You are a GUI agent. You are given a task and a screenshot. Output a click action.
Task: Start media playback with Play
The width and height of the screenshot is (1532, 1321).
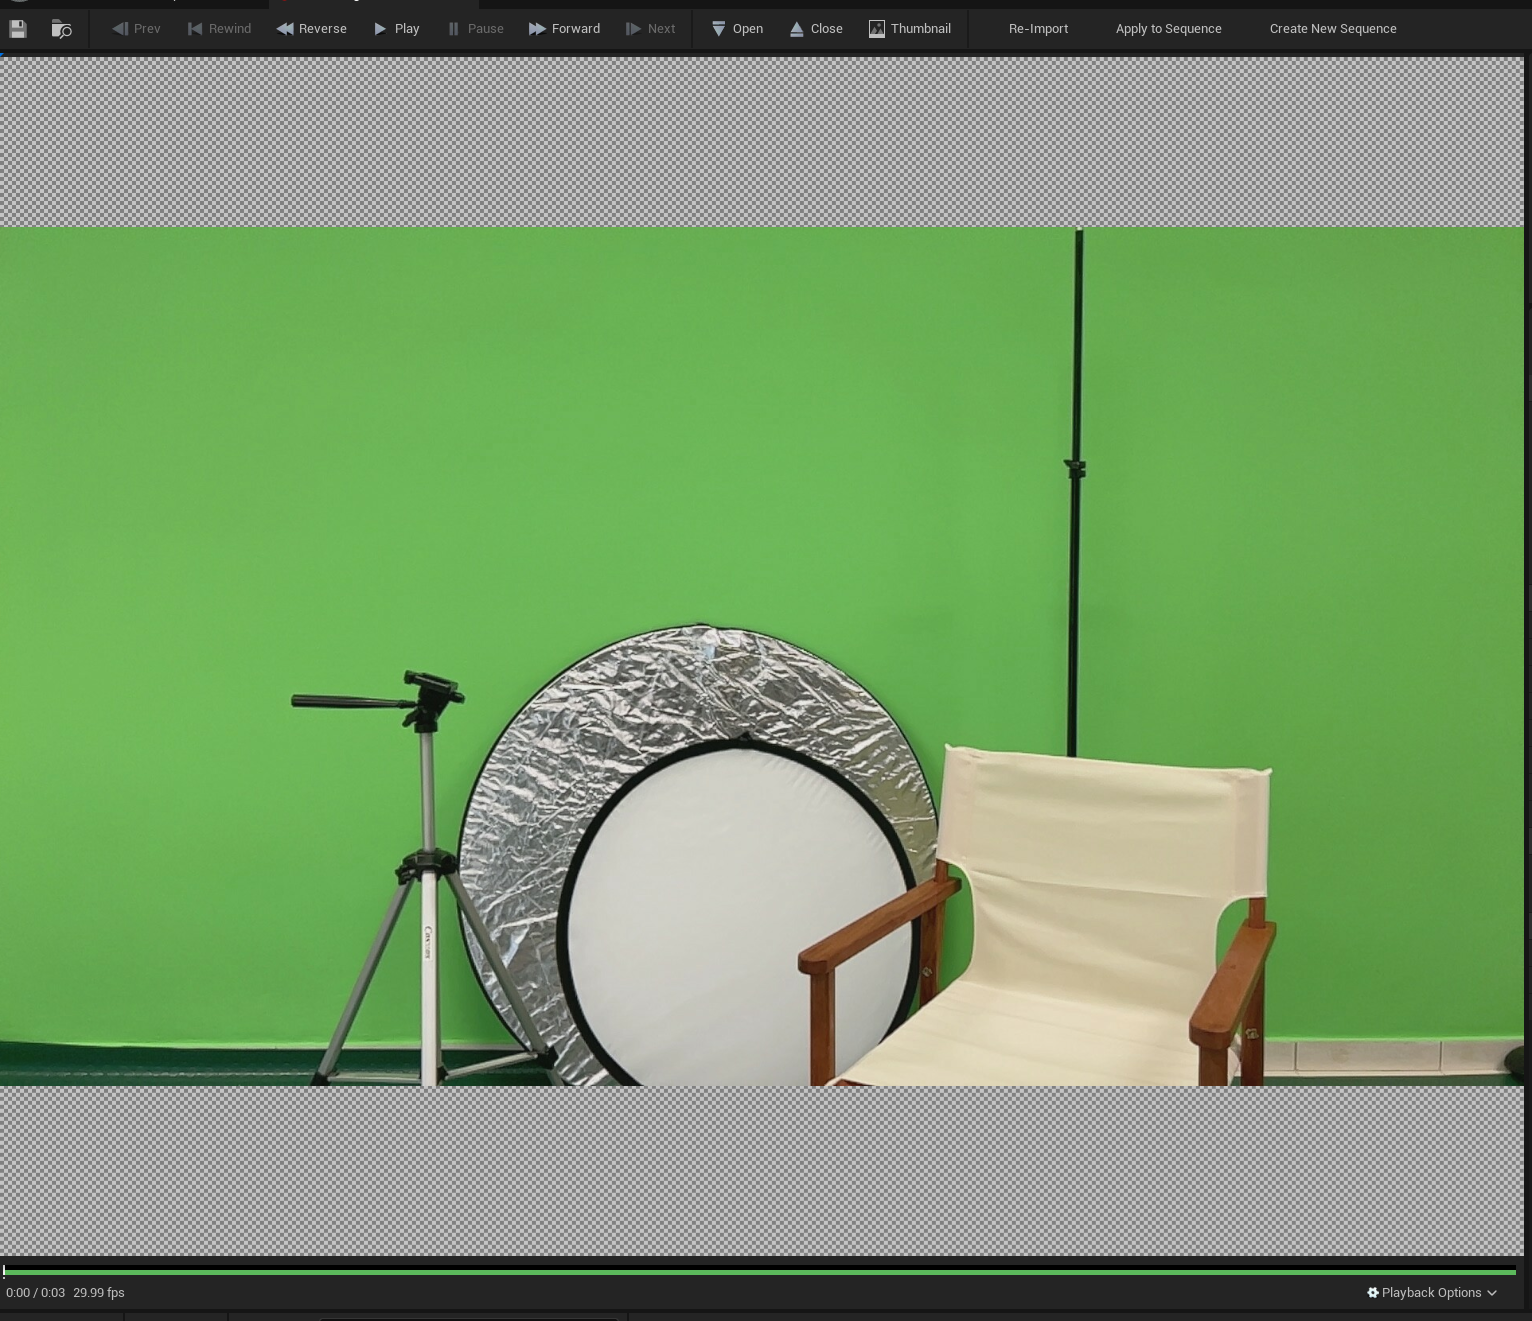396,29
